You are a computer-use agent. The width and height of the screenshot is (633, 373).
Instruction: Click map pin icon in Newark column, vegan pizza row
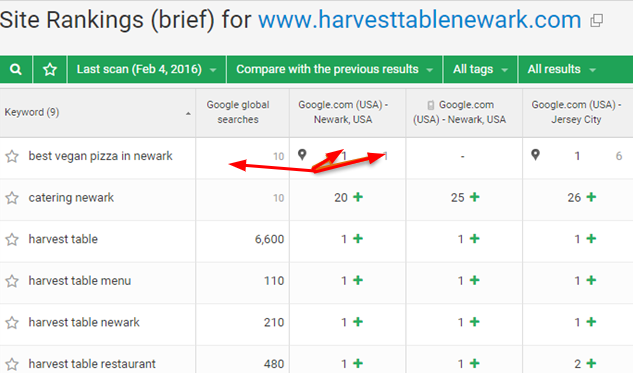pyautogui.click(x=302, y=154)
